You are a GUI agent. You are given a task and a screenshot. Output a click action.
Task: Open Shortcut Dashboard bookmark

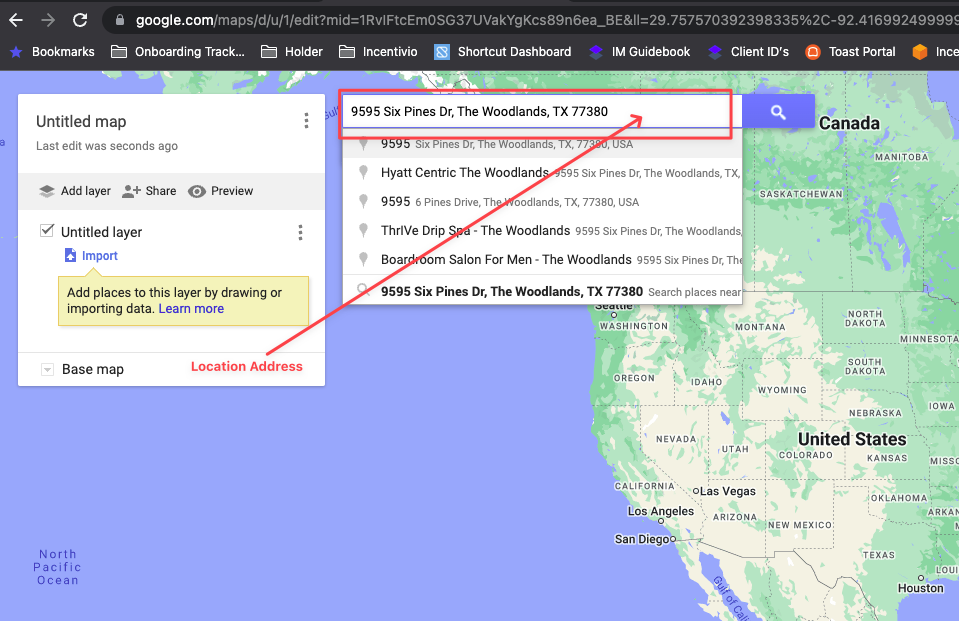502,52
